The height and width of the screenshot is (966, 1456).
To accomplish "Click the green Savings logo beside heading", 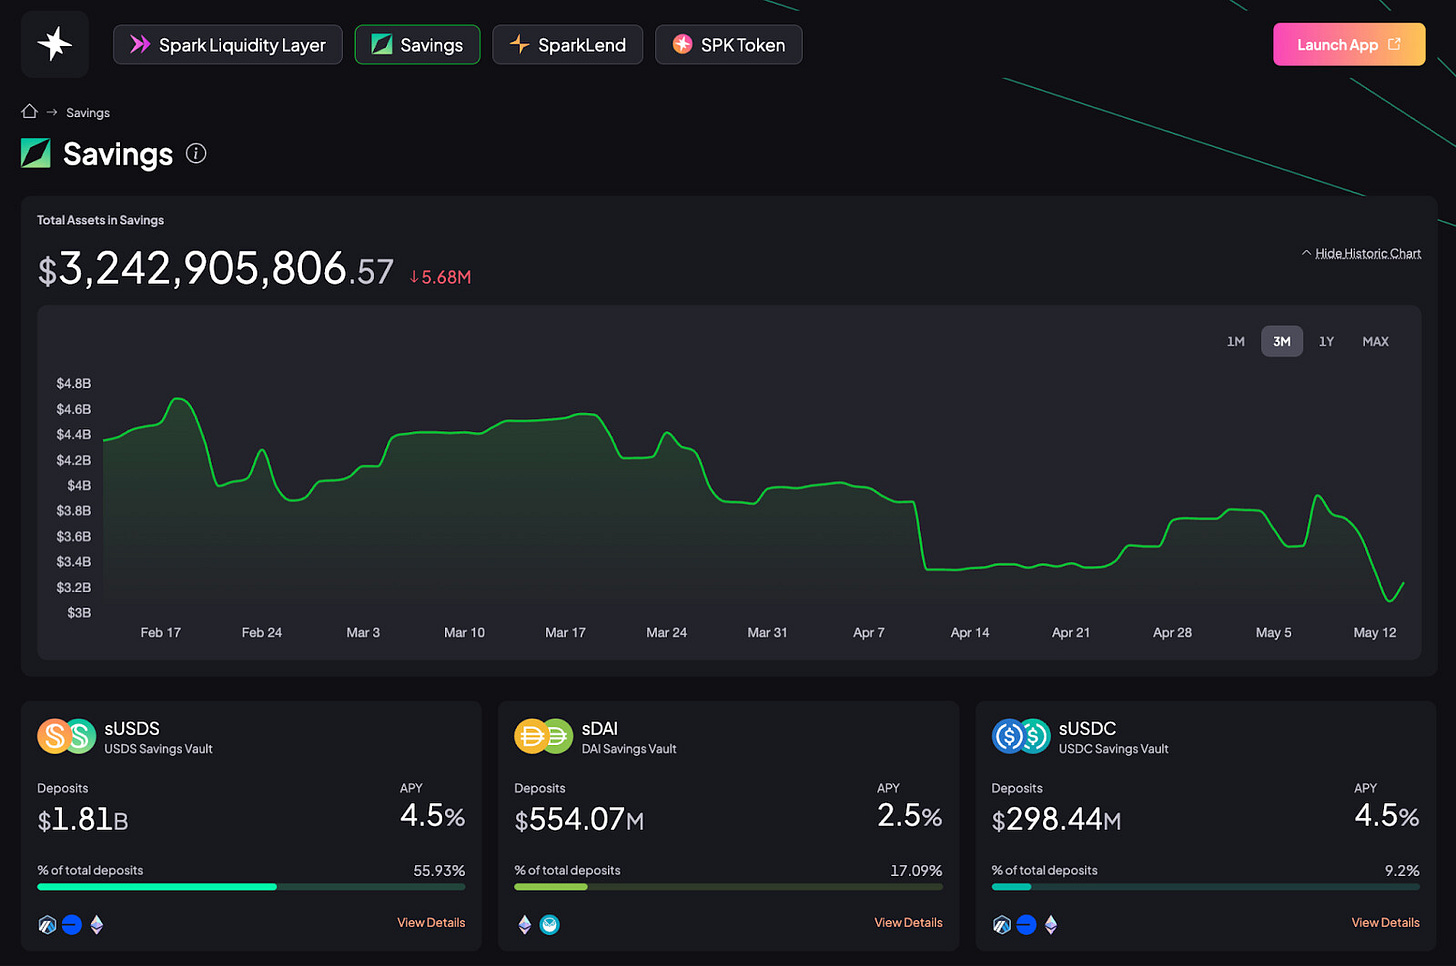I will click(36, 153).
